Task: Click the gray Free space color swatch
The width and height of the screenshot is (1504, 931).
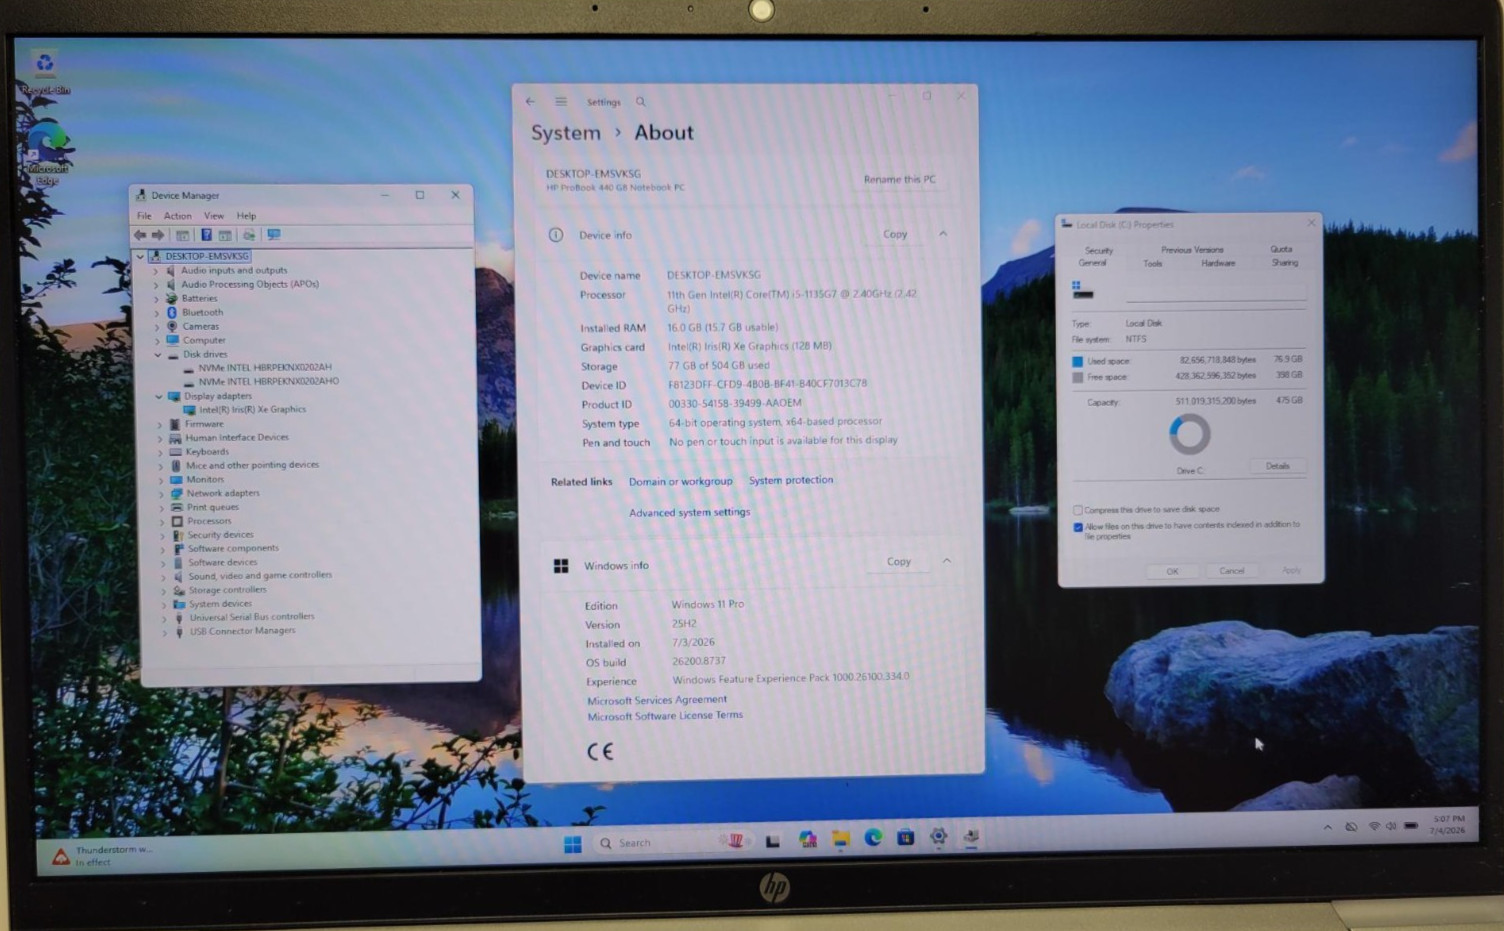Action: (x=1078, y=378)
